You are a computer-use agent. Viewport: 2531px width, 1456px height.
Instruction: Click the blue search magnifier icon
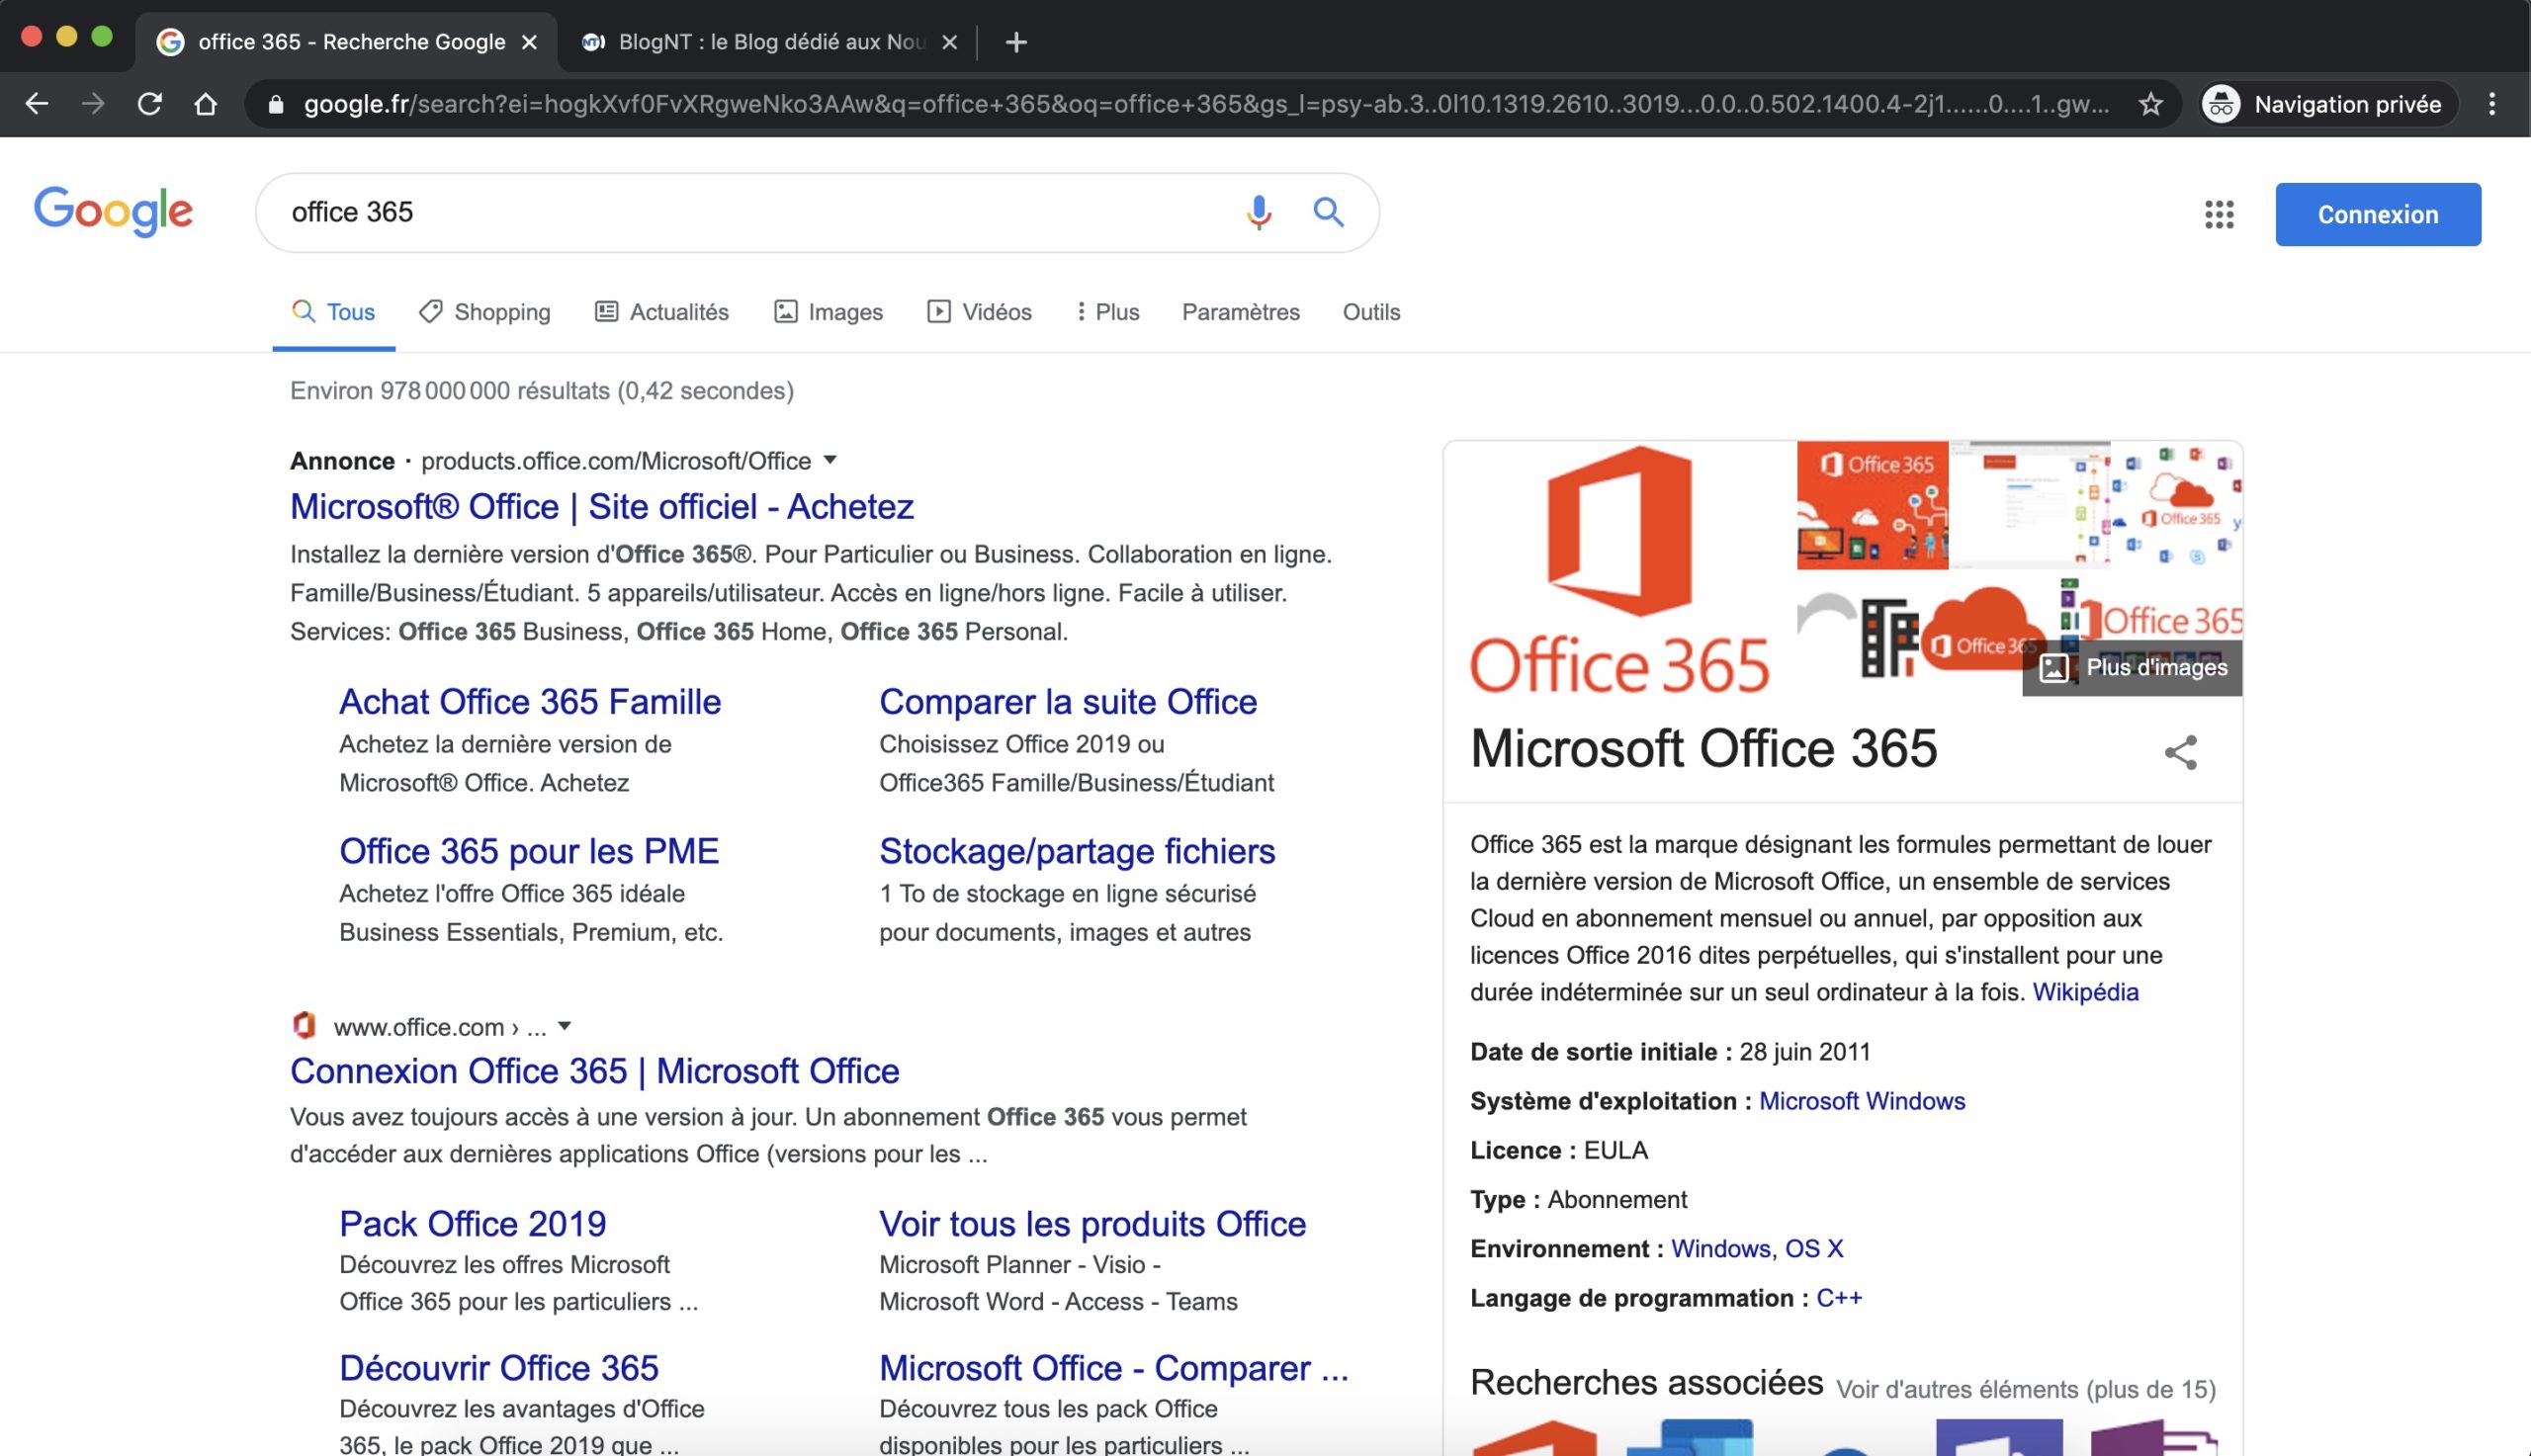tap(1328, 212)
